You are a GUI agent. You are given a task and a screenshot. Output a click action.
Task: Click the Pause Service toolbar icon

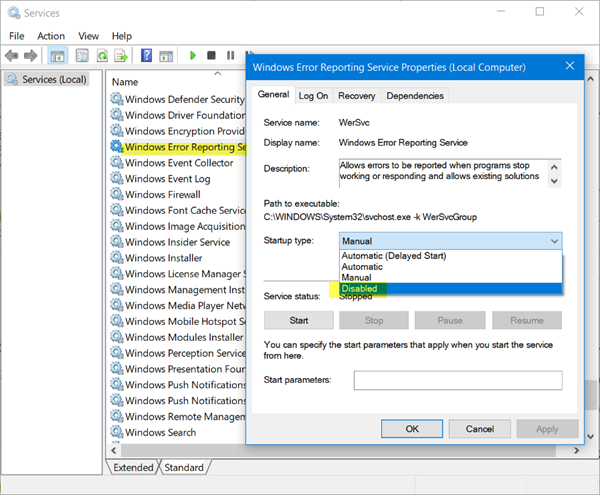coord(231,56)
